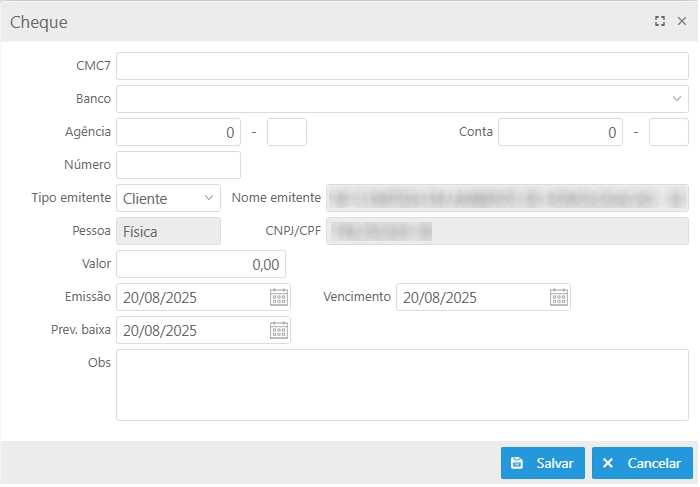Click the Vencimento label
The height and width of the screenshot is (487, 700).
coord(357,297)
